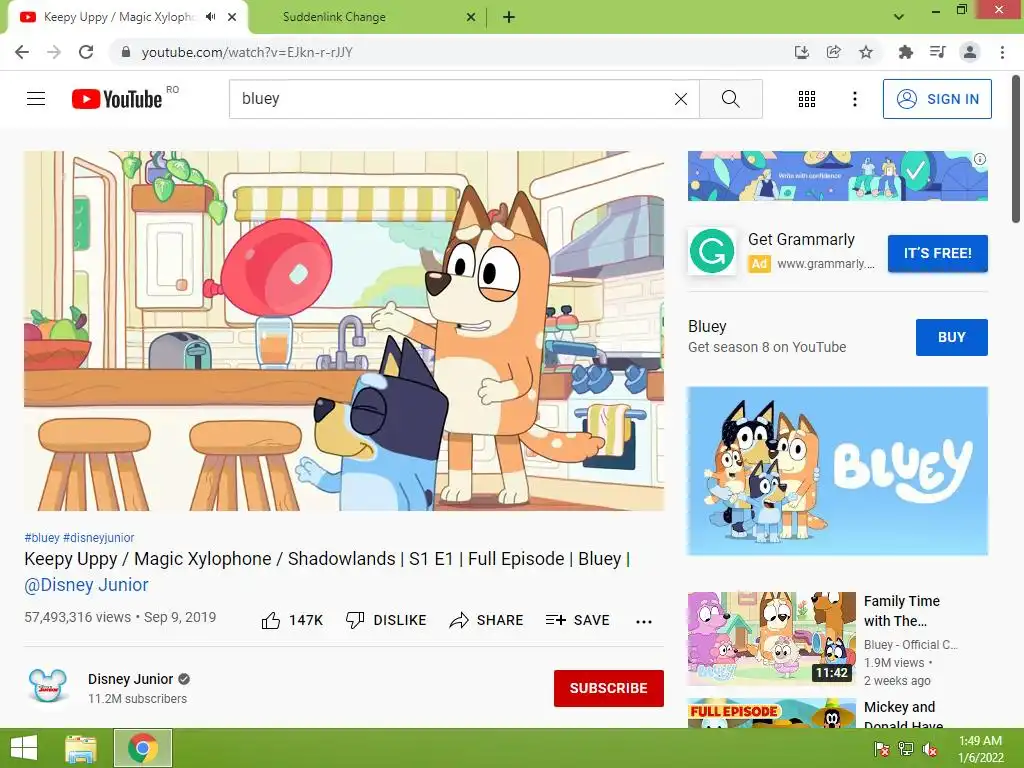Screen dimensions: 1024x768
Task: Click the video player frame
Action: (344, 330)
